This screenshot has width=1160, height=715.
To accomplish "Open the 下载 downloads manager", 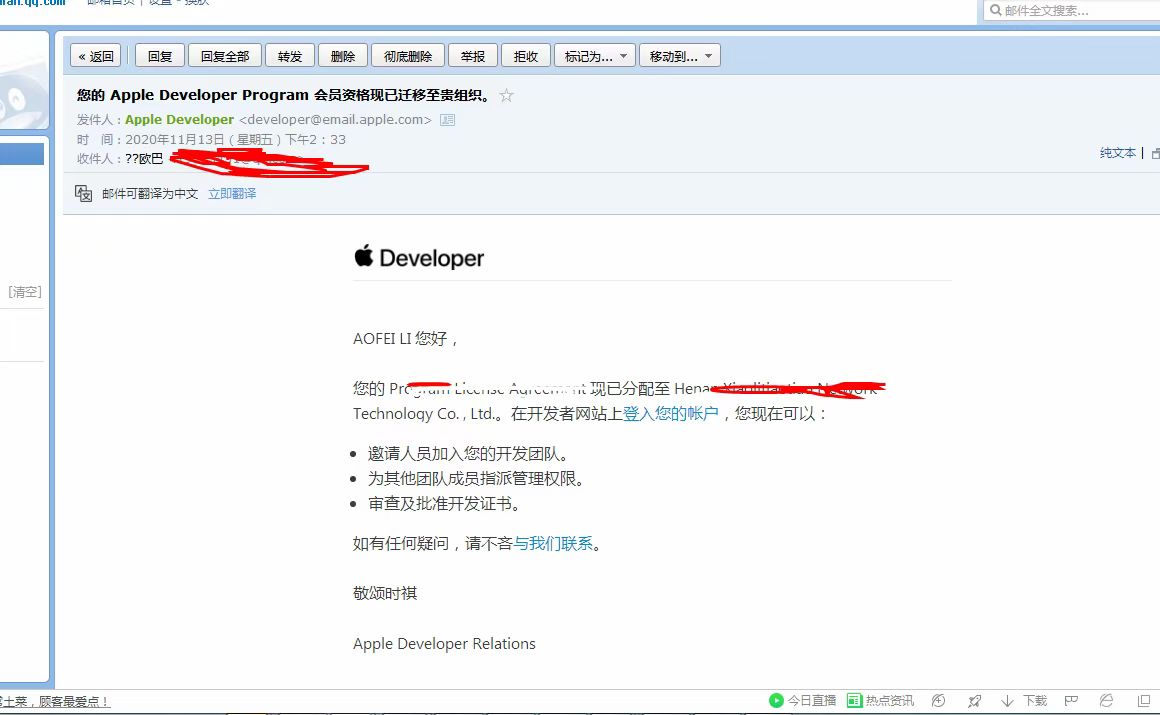I will [1025, 701].
